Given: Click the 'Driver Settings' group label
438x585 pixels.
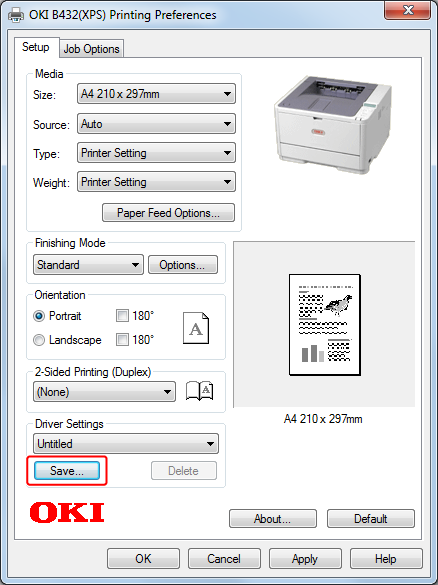Looking at the screenshot, I should pos(69,424).
